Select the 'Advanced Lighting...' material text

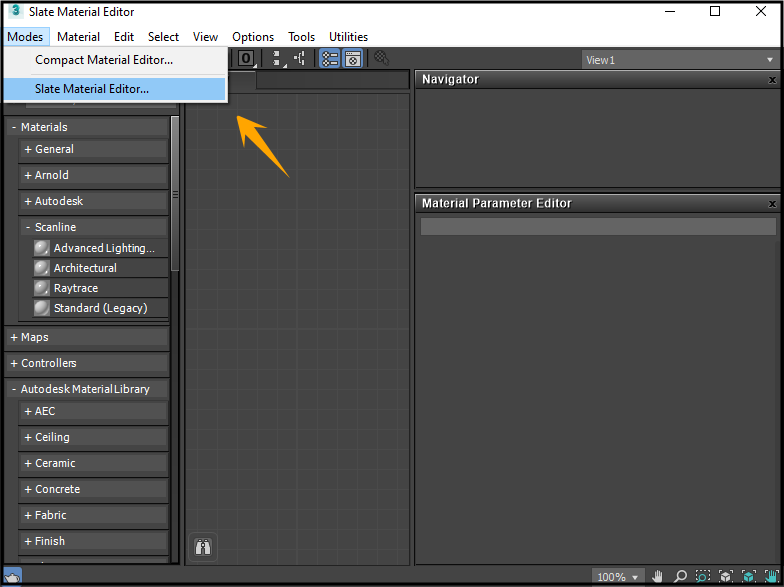pos(104,248)
